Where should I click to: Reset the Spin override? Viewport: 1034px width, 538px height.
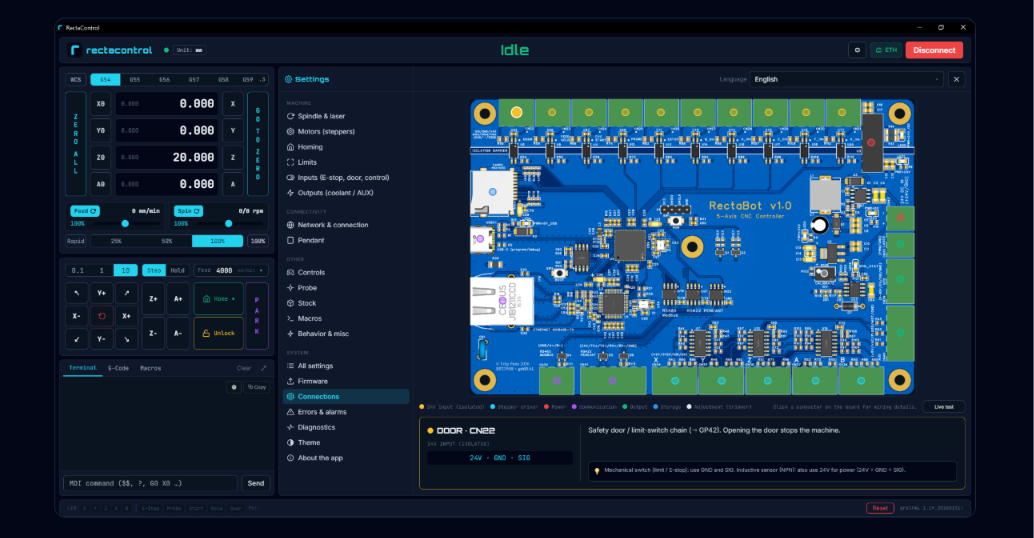click(188, 211)
